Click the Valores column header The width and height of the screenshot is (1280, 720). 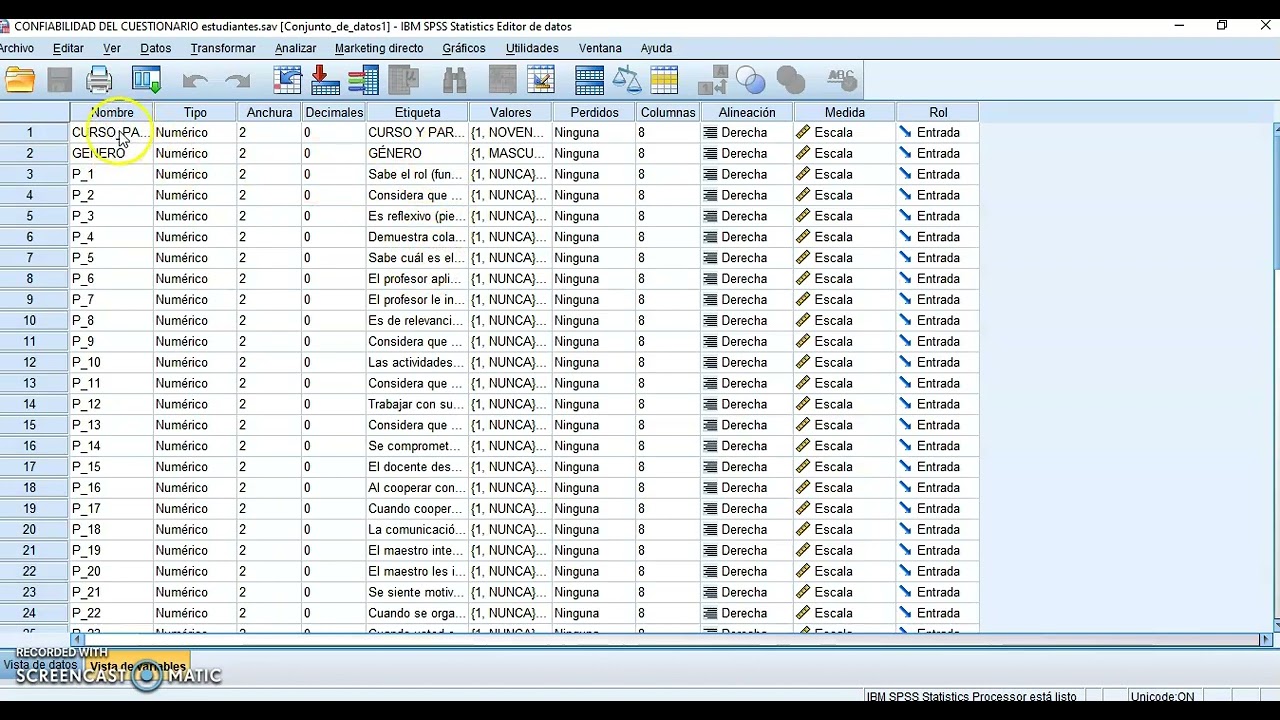coord(510,112)
